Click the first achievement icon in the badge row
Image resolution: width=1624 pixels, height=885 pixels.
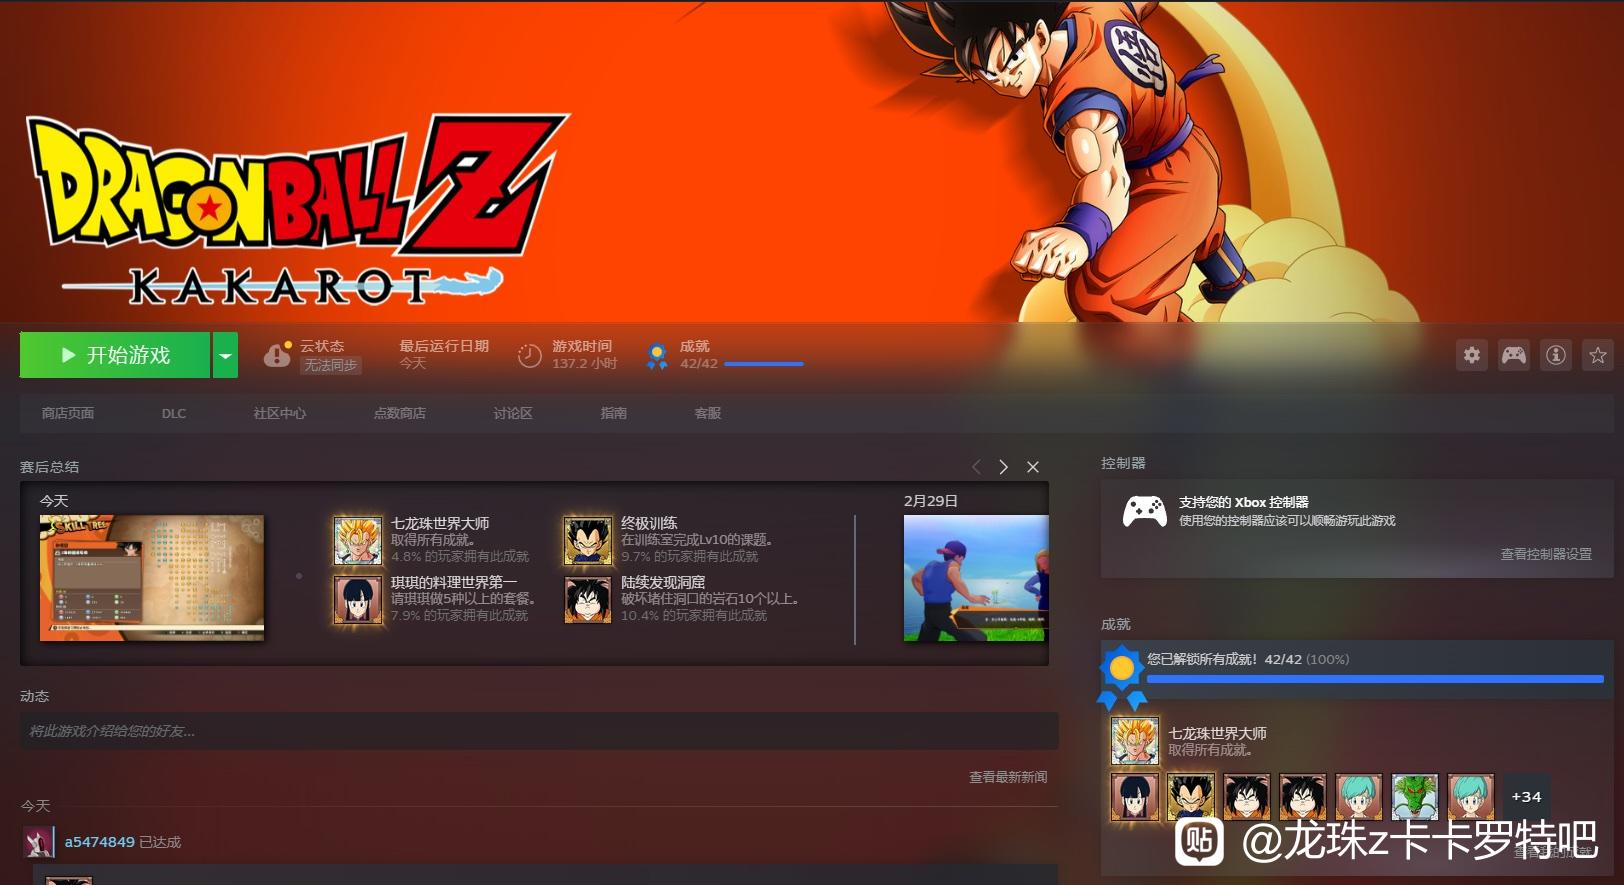(1135, 797)
